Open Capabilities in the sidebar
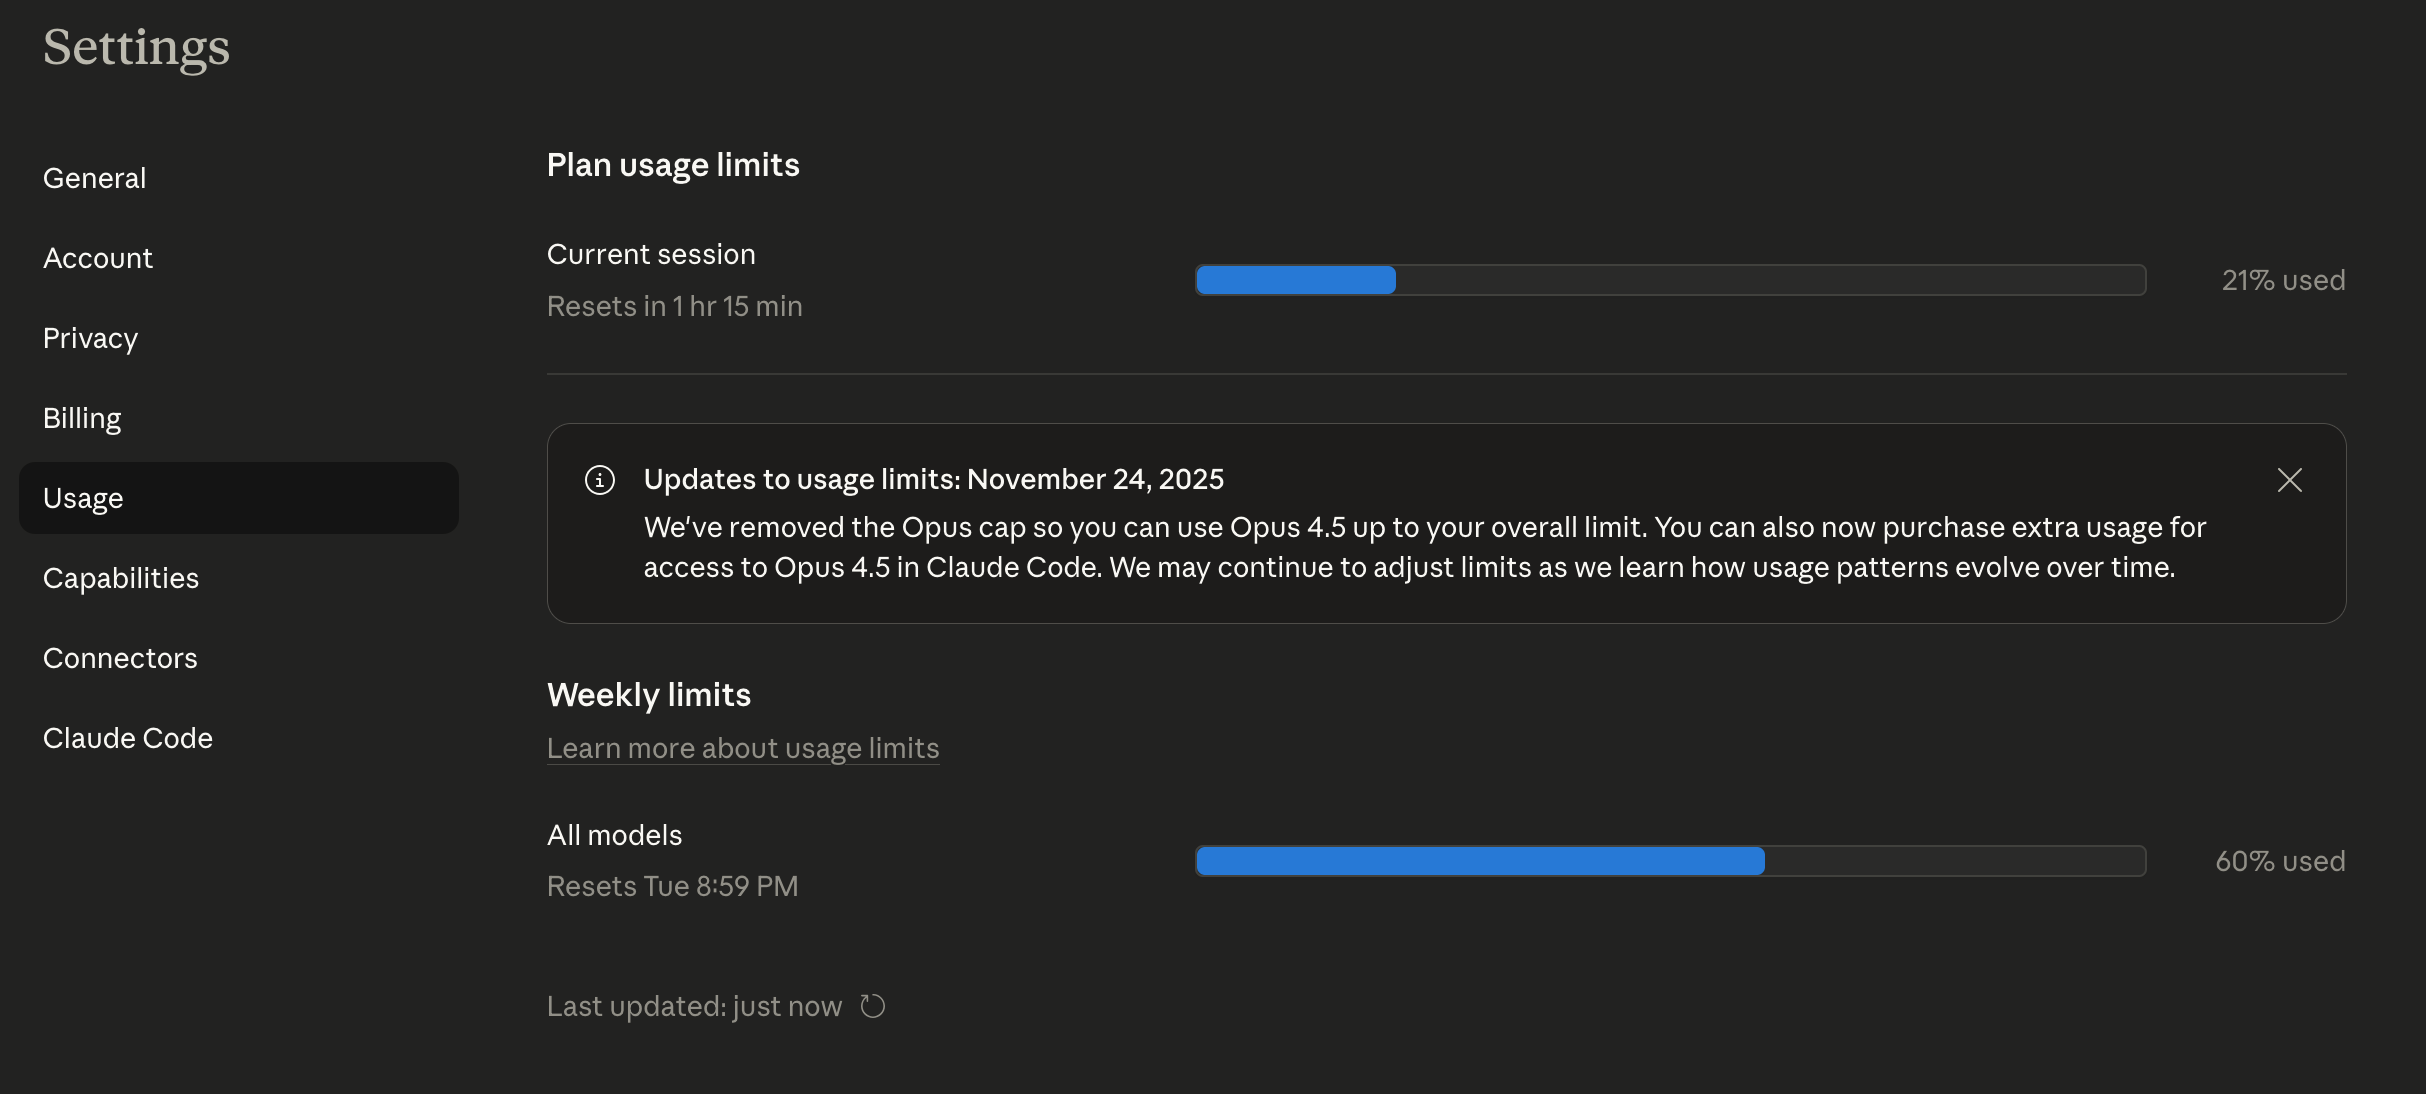 (121, 578)
